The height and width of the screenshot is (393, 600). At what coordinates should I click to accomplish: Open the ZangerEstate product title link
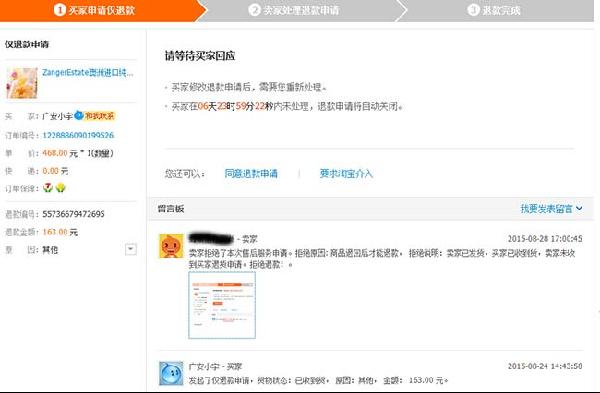coord(88,72)
